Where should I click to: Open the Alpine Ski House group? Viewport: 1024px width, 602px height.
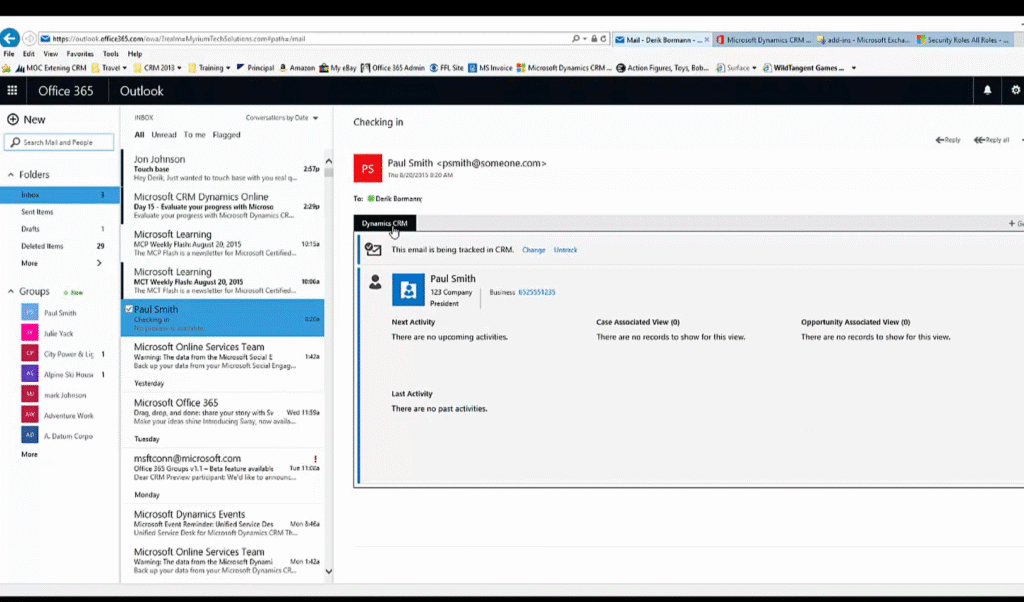(x=63, y=375)
